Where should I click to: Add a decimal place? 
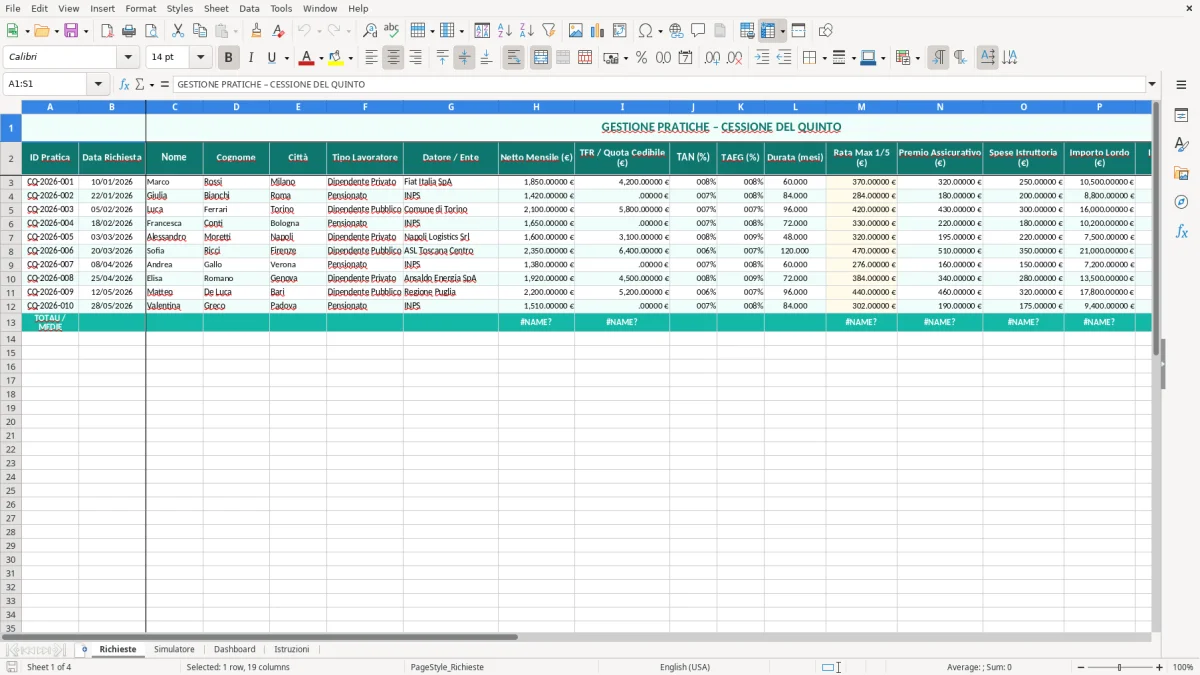[712, 58]
